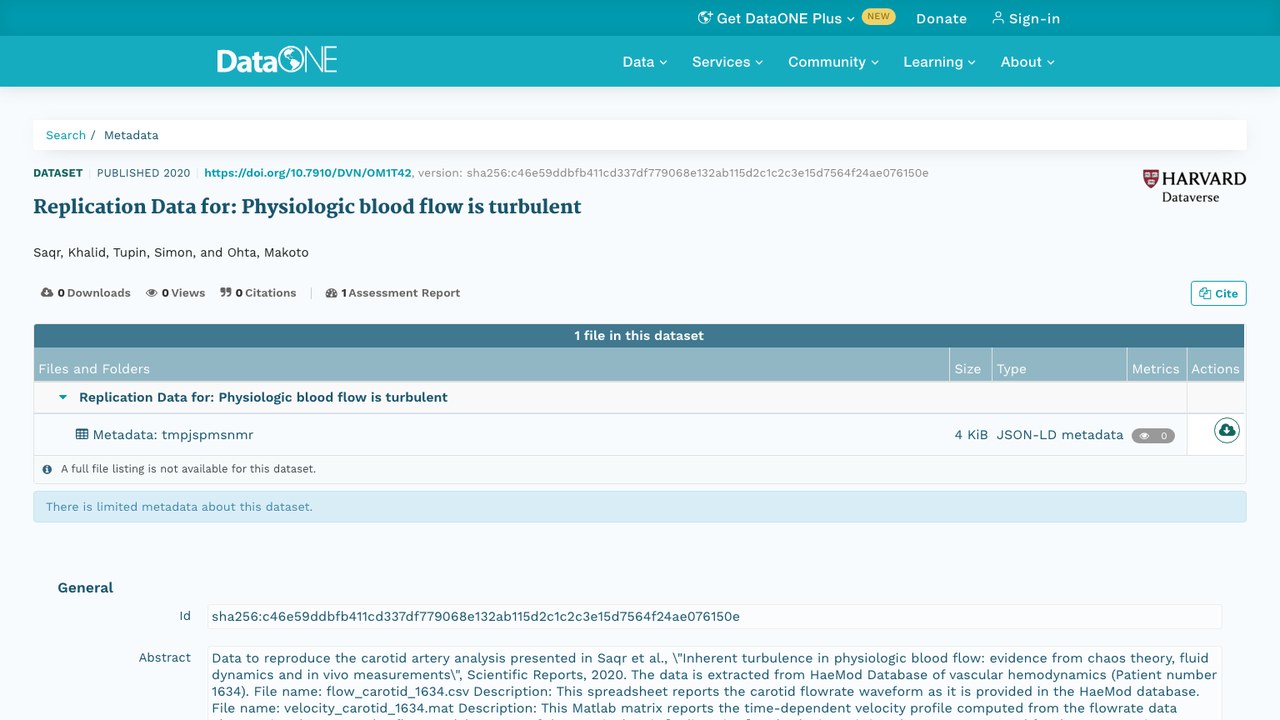
Task: Open the About menu
Action: click(1028, 62)
